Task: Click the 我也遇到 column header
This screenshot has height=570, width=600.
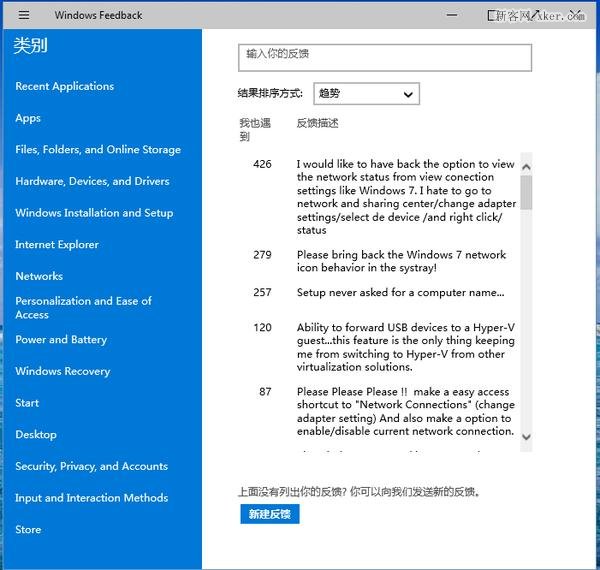Action: click(255, 130)
